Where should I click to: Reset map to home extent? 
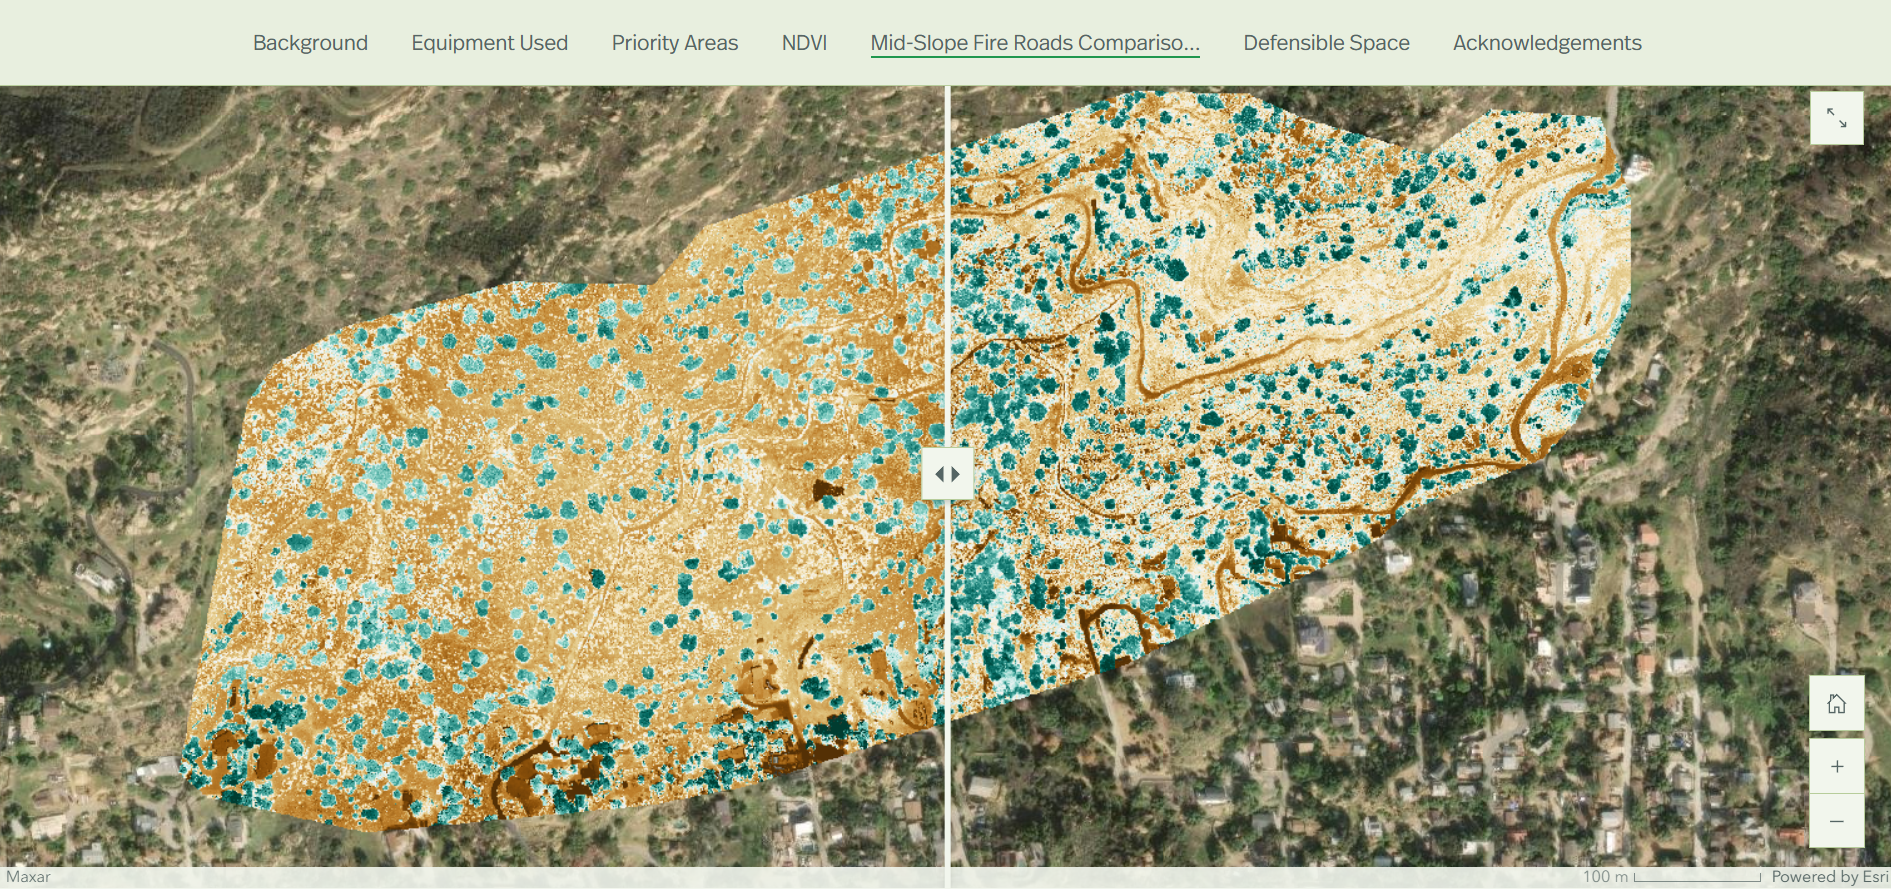coord(1836,704)
